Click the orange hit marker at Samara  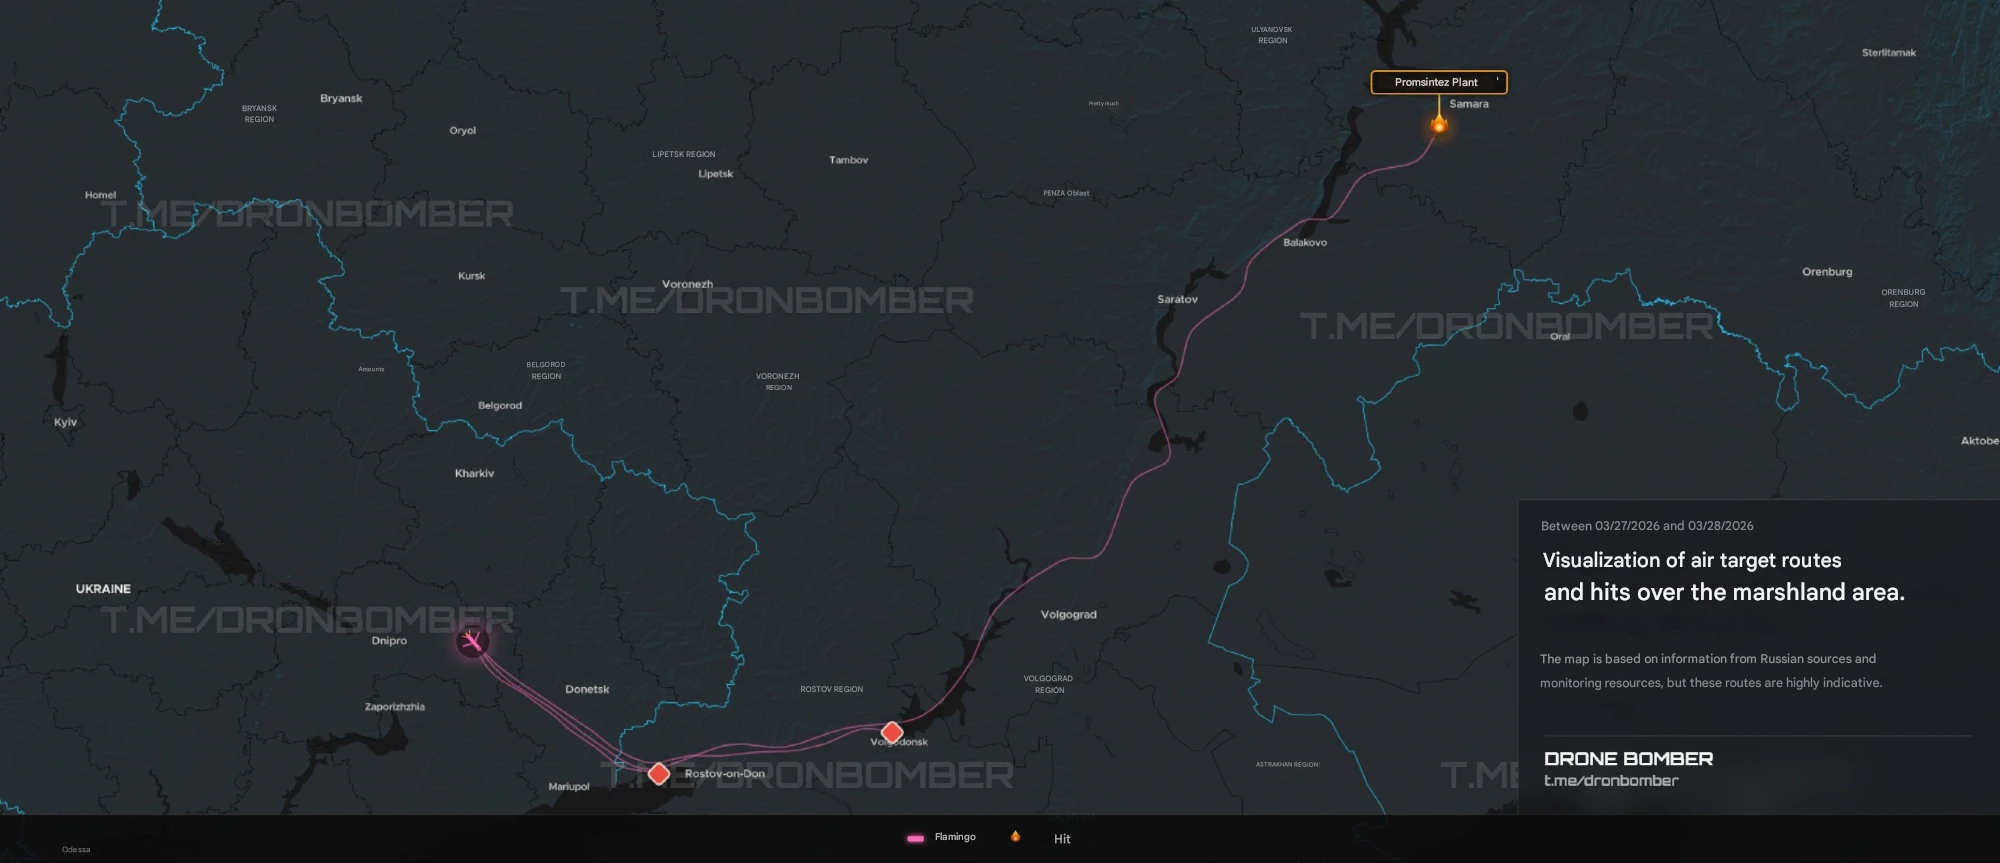1439,124
